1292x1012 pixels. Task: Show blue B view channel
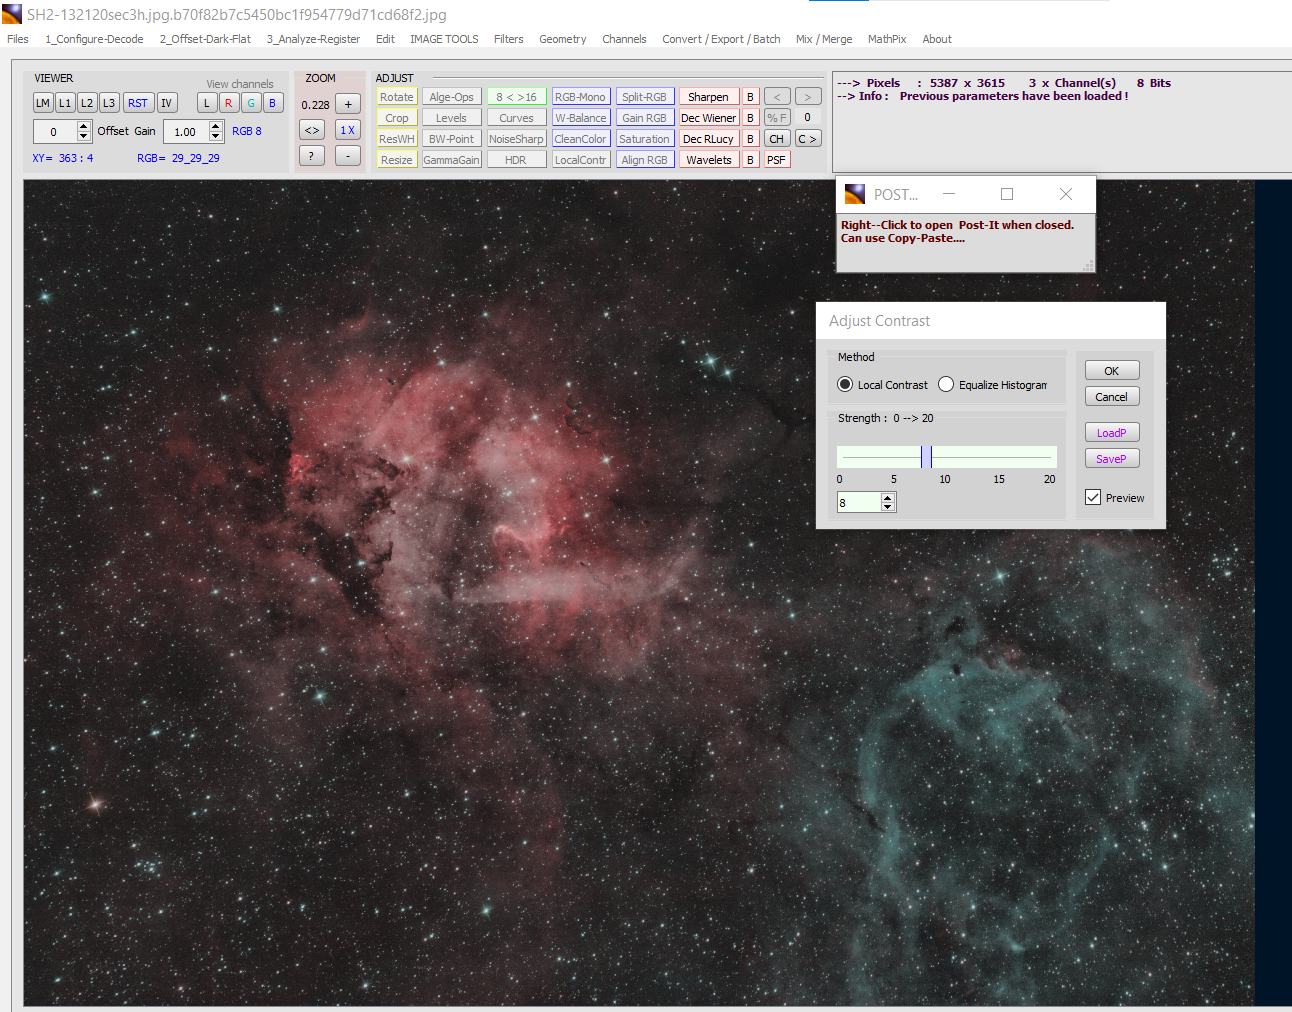click(x=272, y=103)
